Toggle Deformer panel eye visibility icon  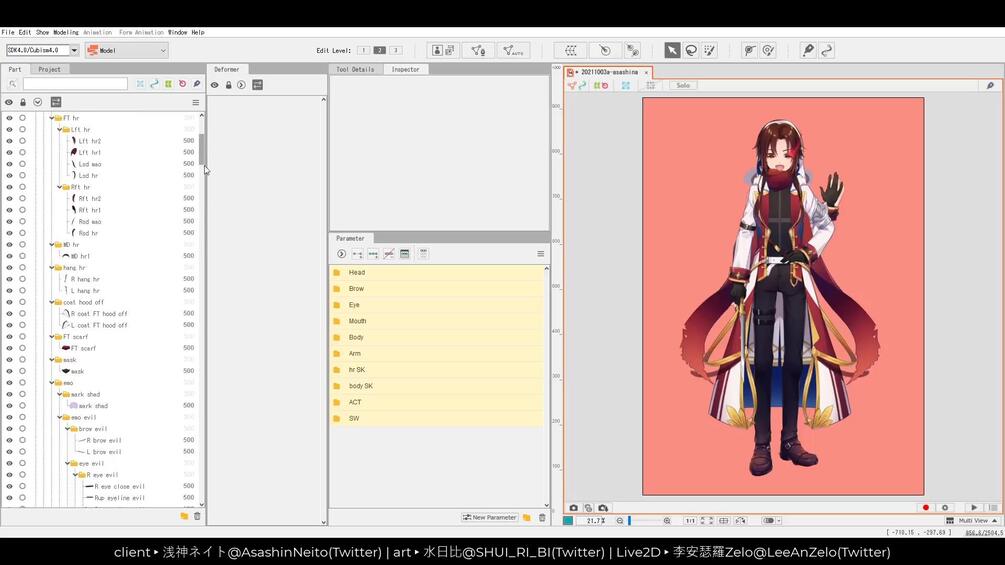click(215, 85)
